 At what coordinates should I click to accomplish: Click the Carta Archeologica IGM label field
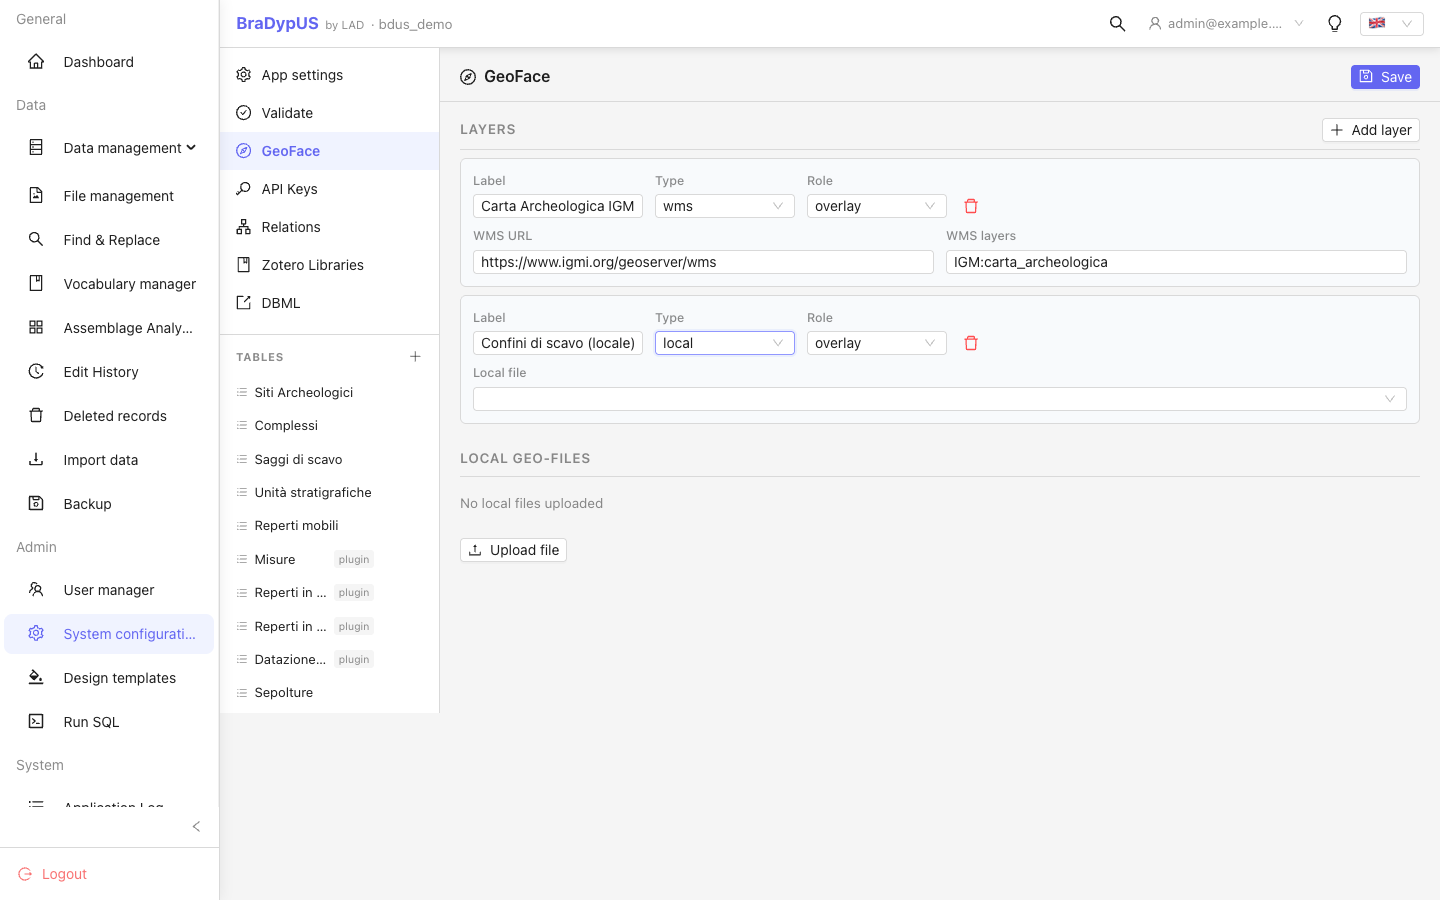pyautogui.click(x=558, y=206)
